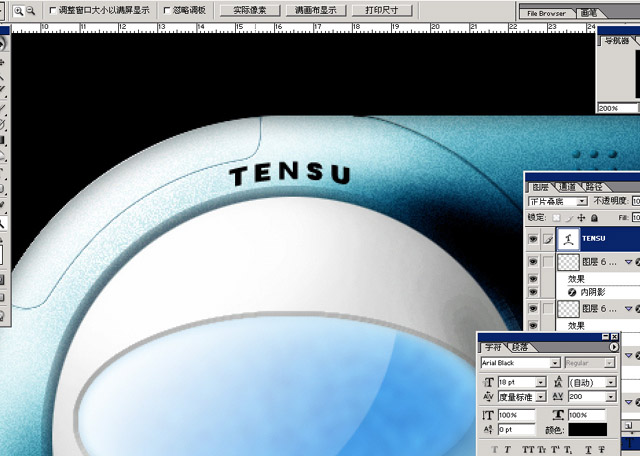Toggle small caps text style
640x456 pixels.
(542, 450)
